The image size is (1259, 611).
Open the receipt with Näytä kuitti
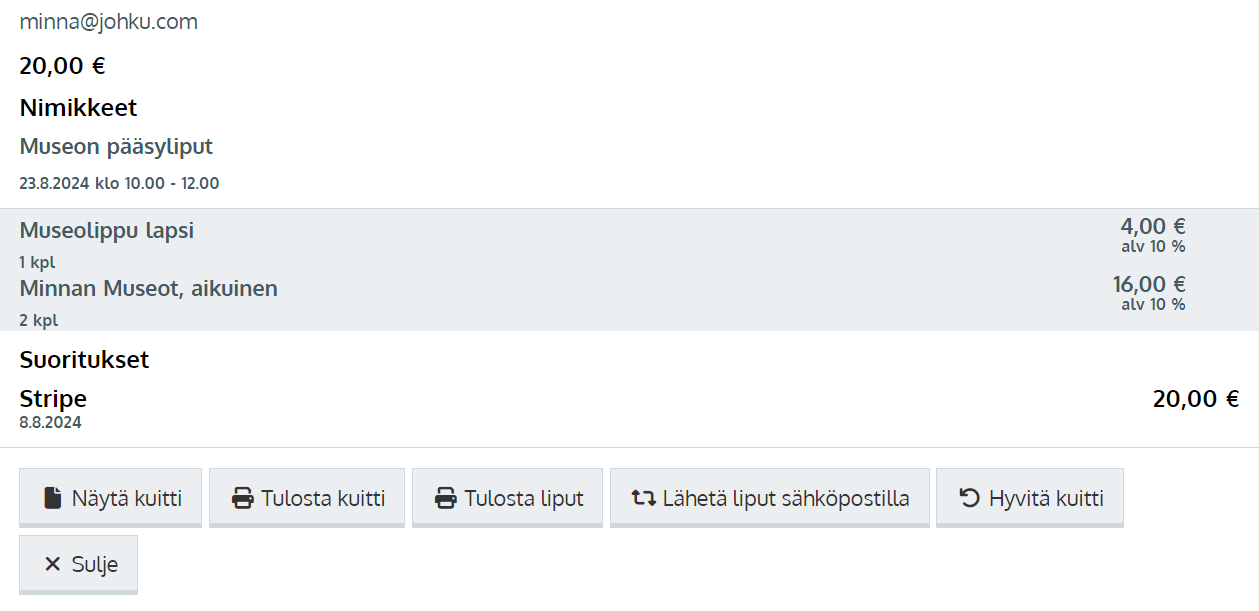tap(110, 497)
